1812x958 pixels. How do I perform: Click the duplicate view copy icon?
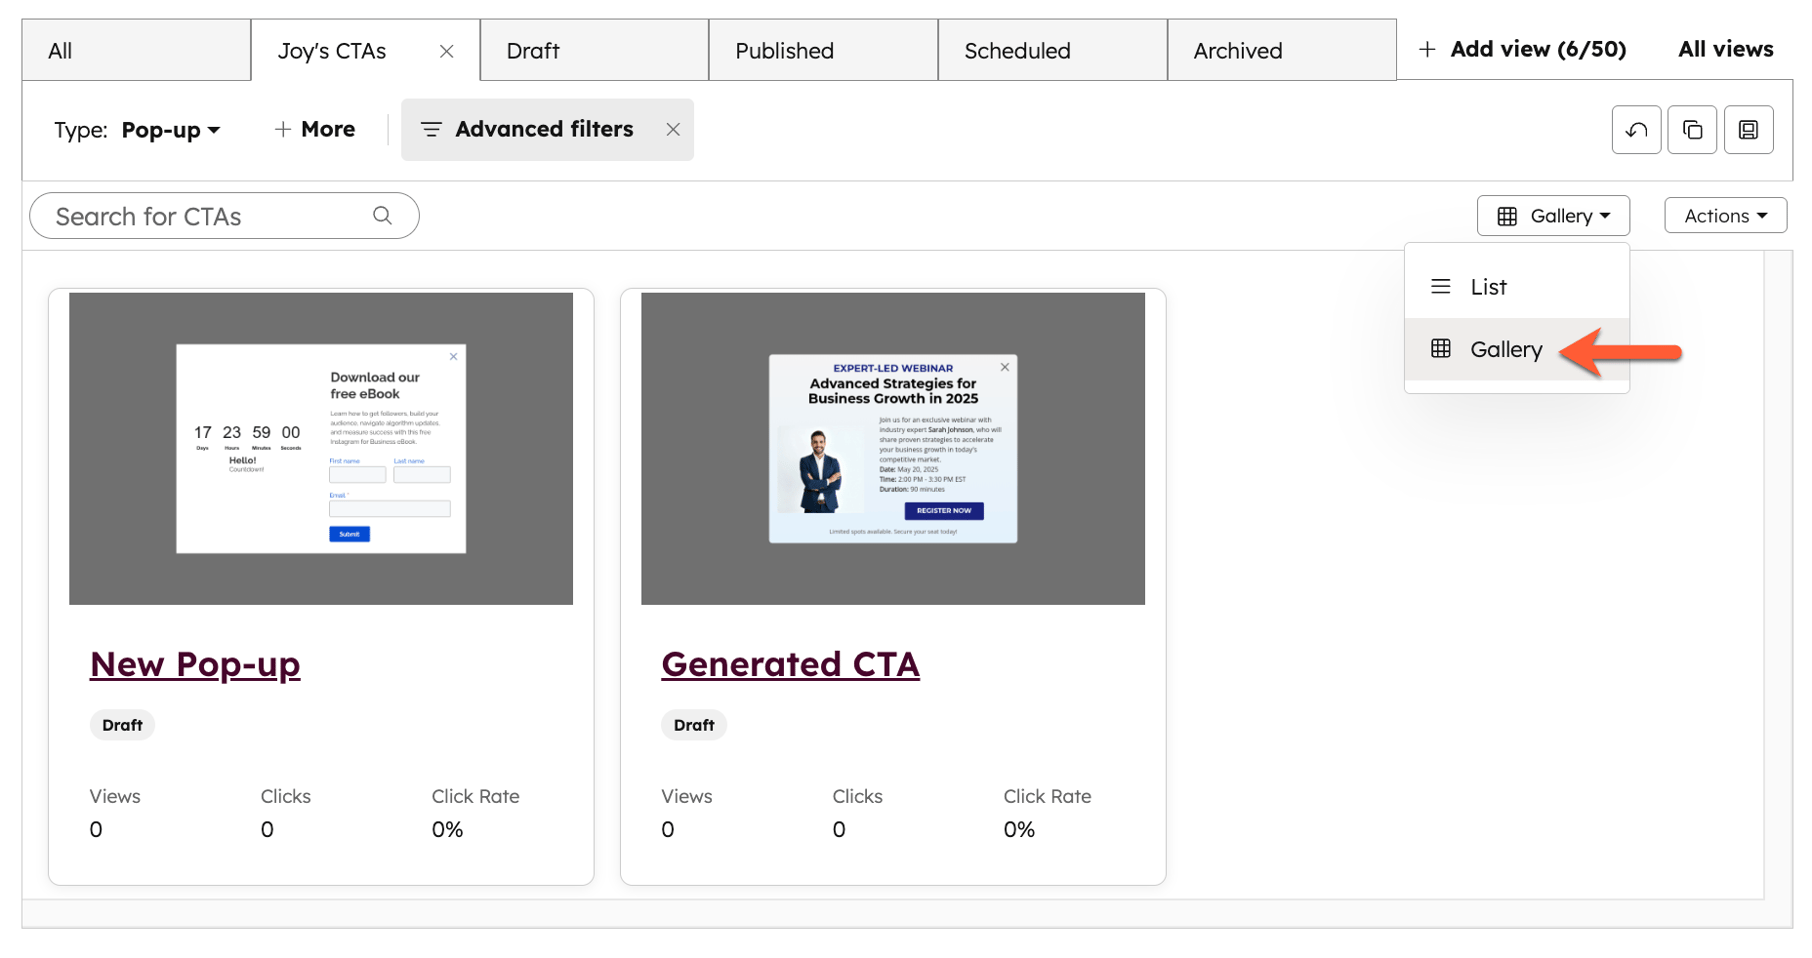[x=1692, y=130]
